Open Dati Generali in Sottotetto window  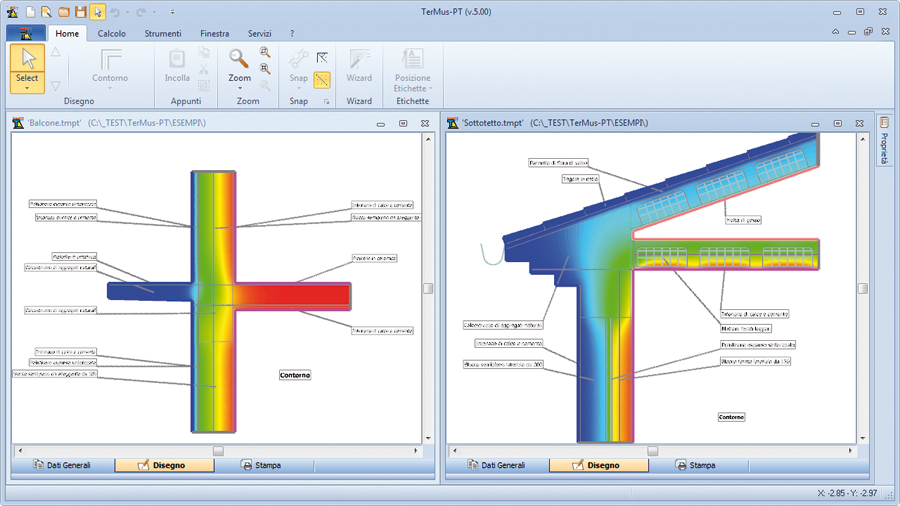494,465
